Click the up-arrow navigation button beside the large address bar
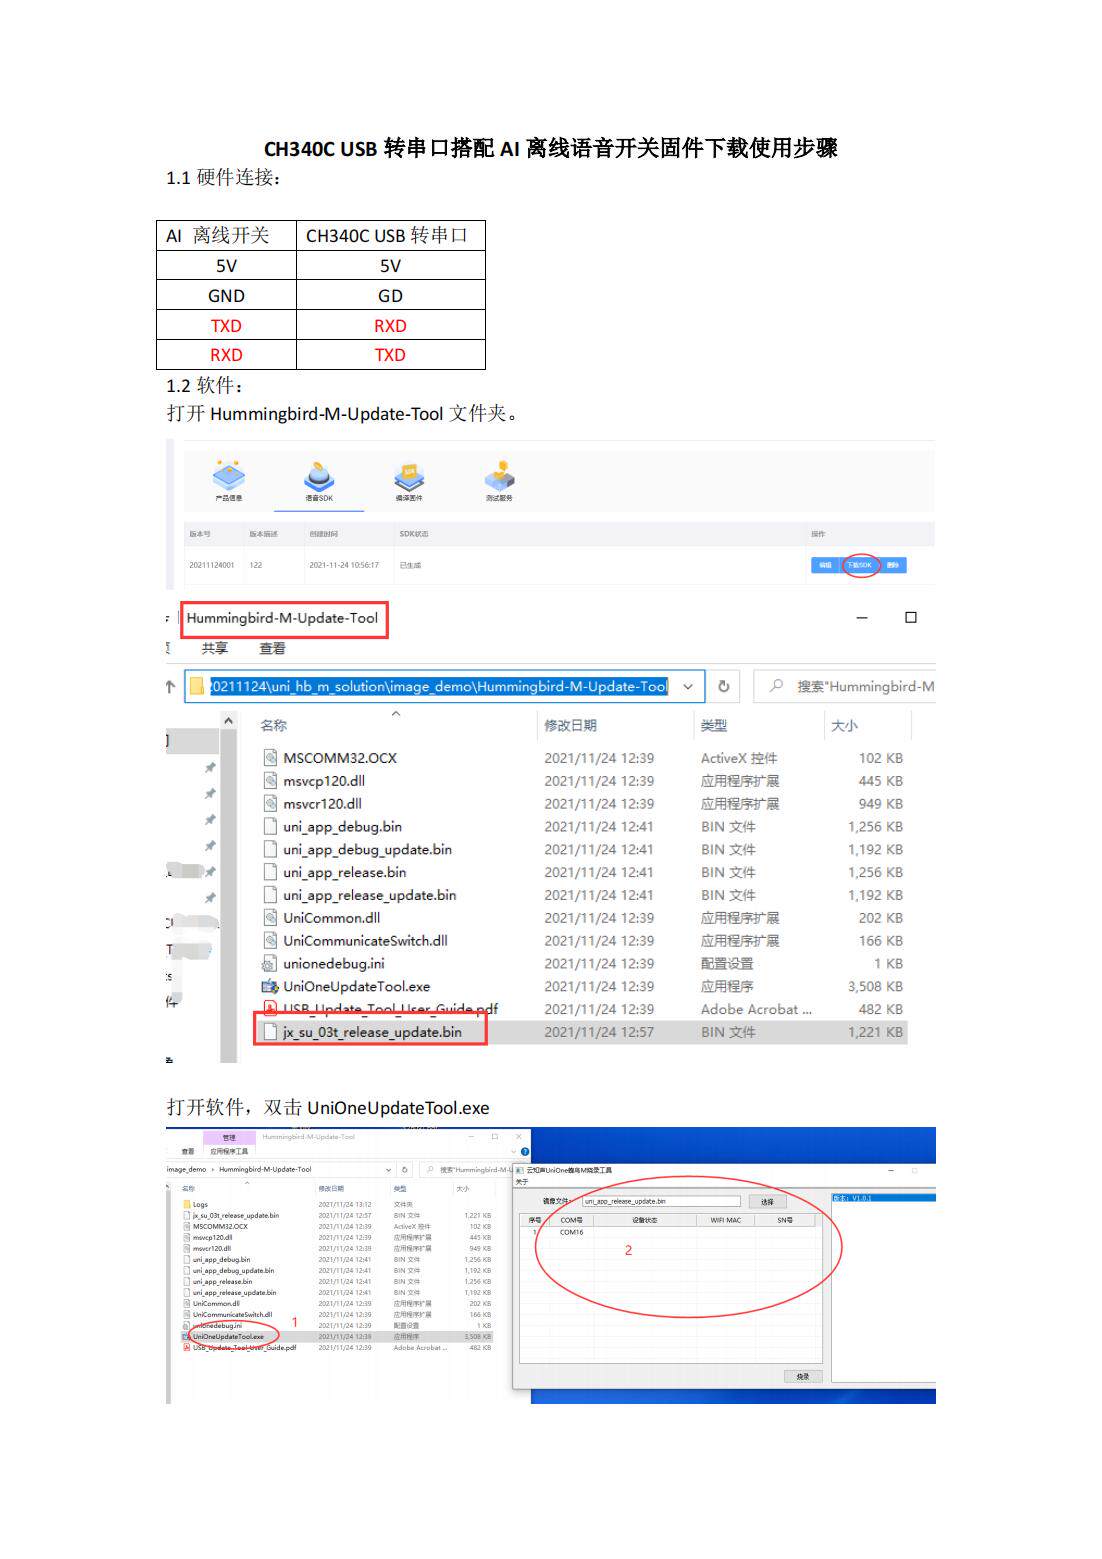 (170, 687)
